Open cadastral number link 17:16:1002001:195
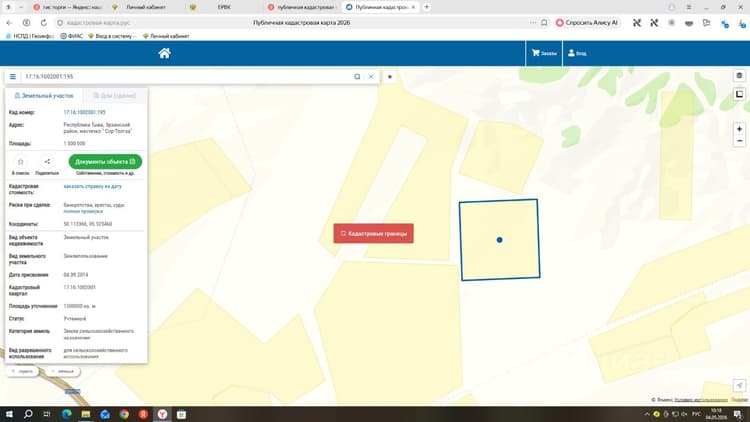Image resolution: width=750 pixels, height=422 pixels. (85, 112)
